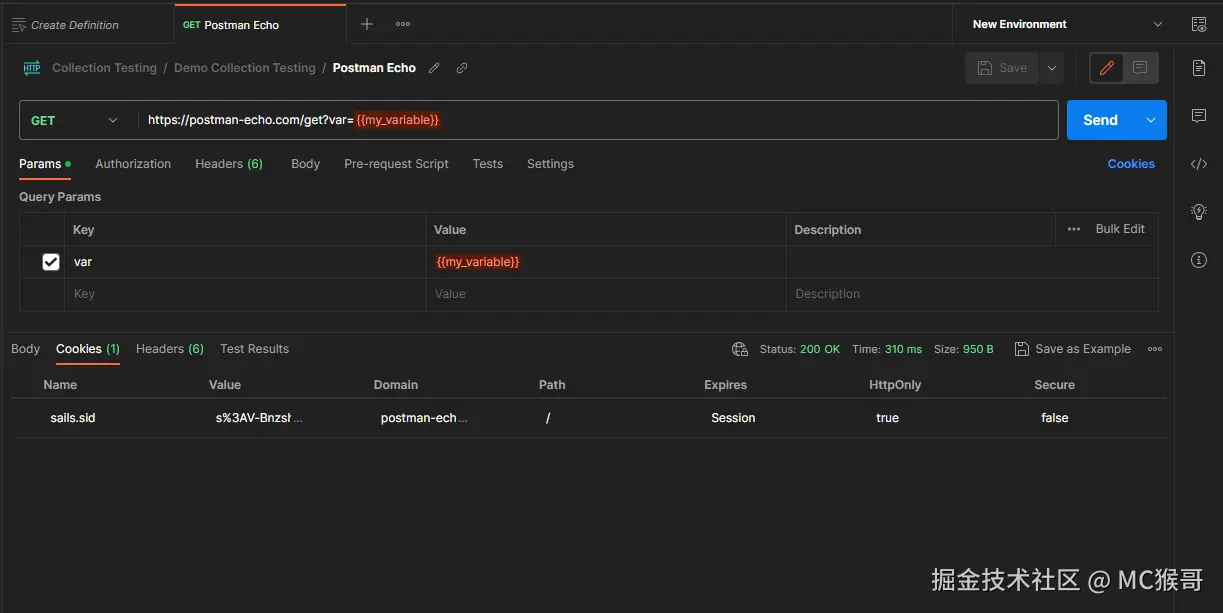Go to Collection Testing breadcrumb
The image size is (1223, 613).
(x=104, y=68)
